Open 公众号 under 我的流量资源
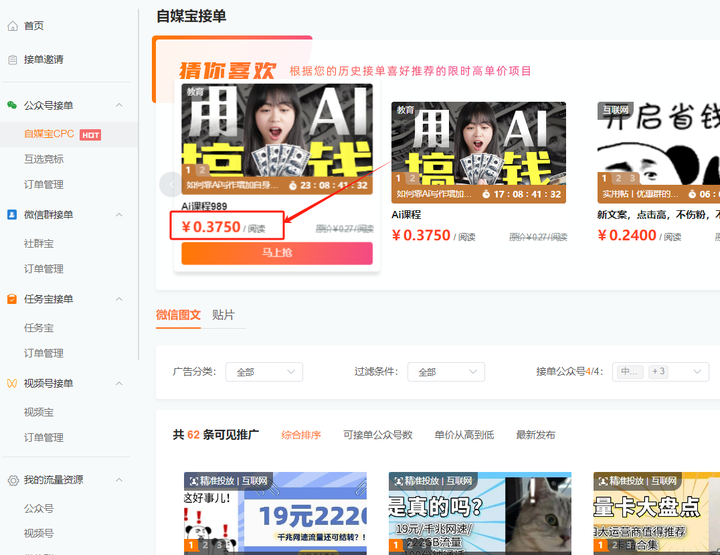 tap(39, 509)
